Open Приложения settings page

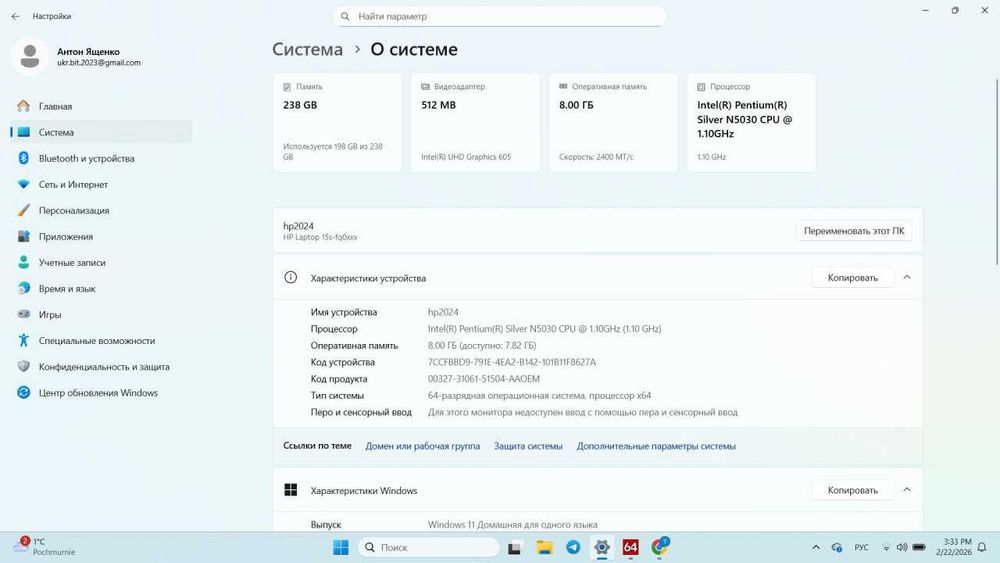coord(101,237)
